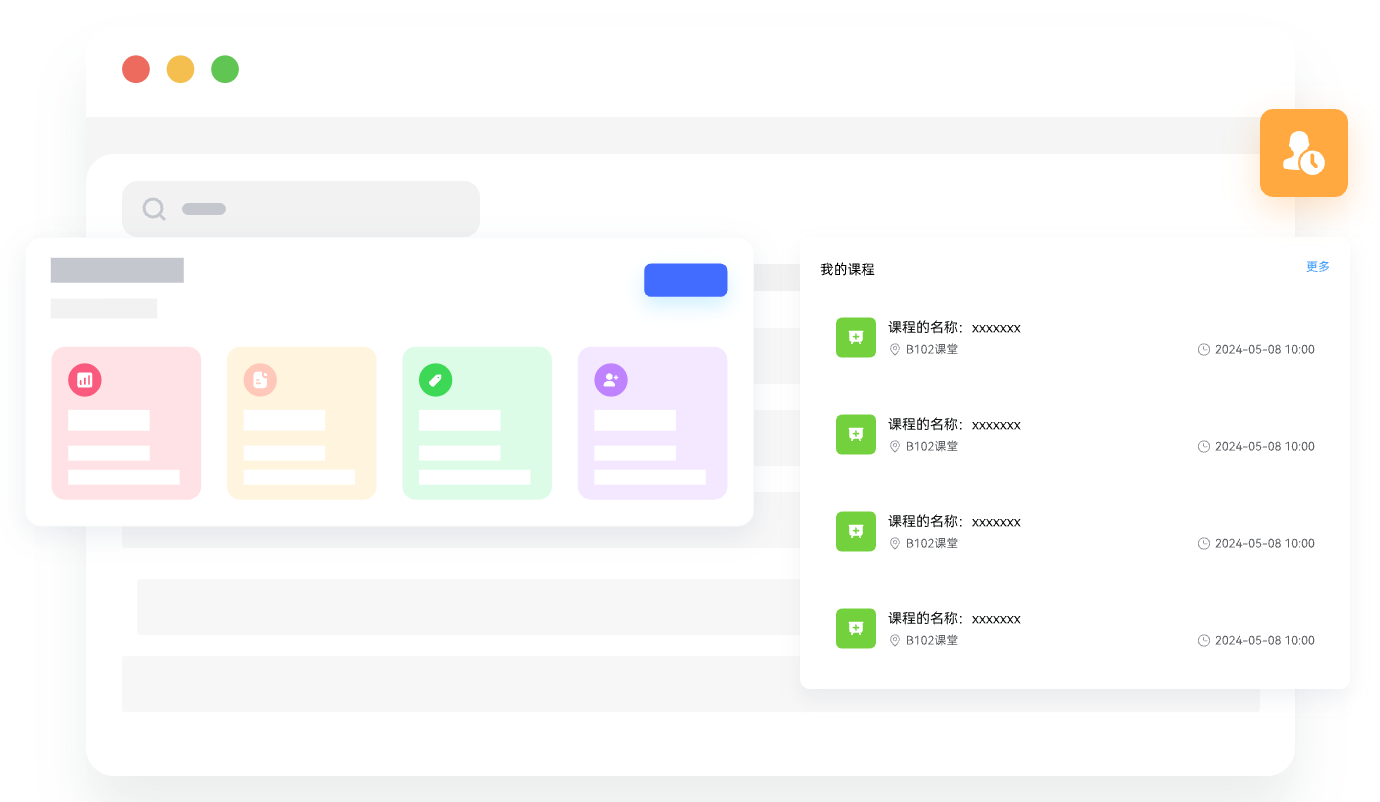Click the orange user-with-clock floating icon
This screenshot has height=802, width=1380.
tap(1304, 153)
